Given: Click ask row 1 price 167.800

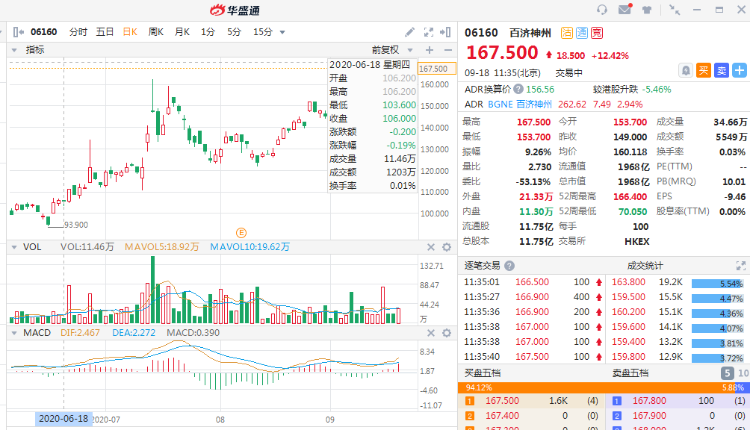Looking at the screenshot, I should 650,401.
